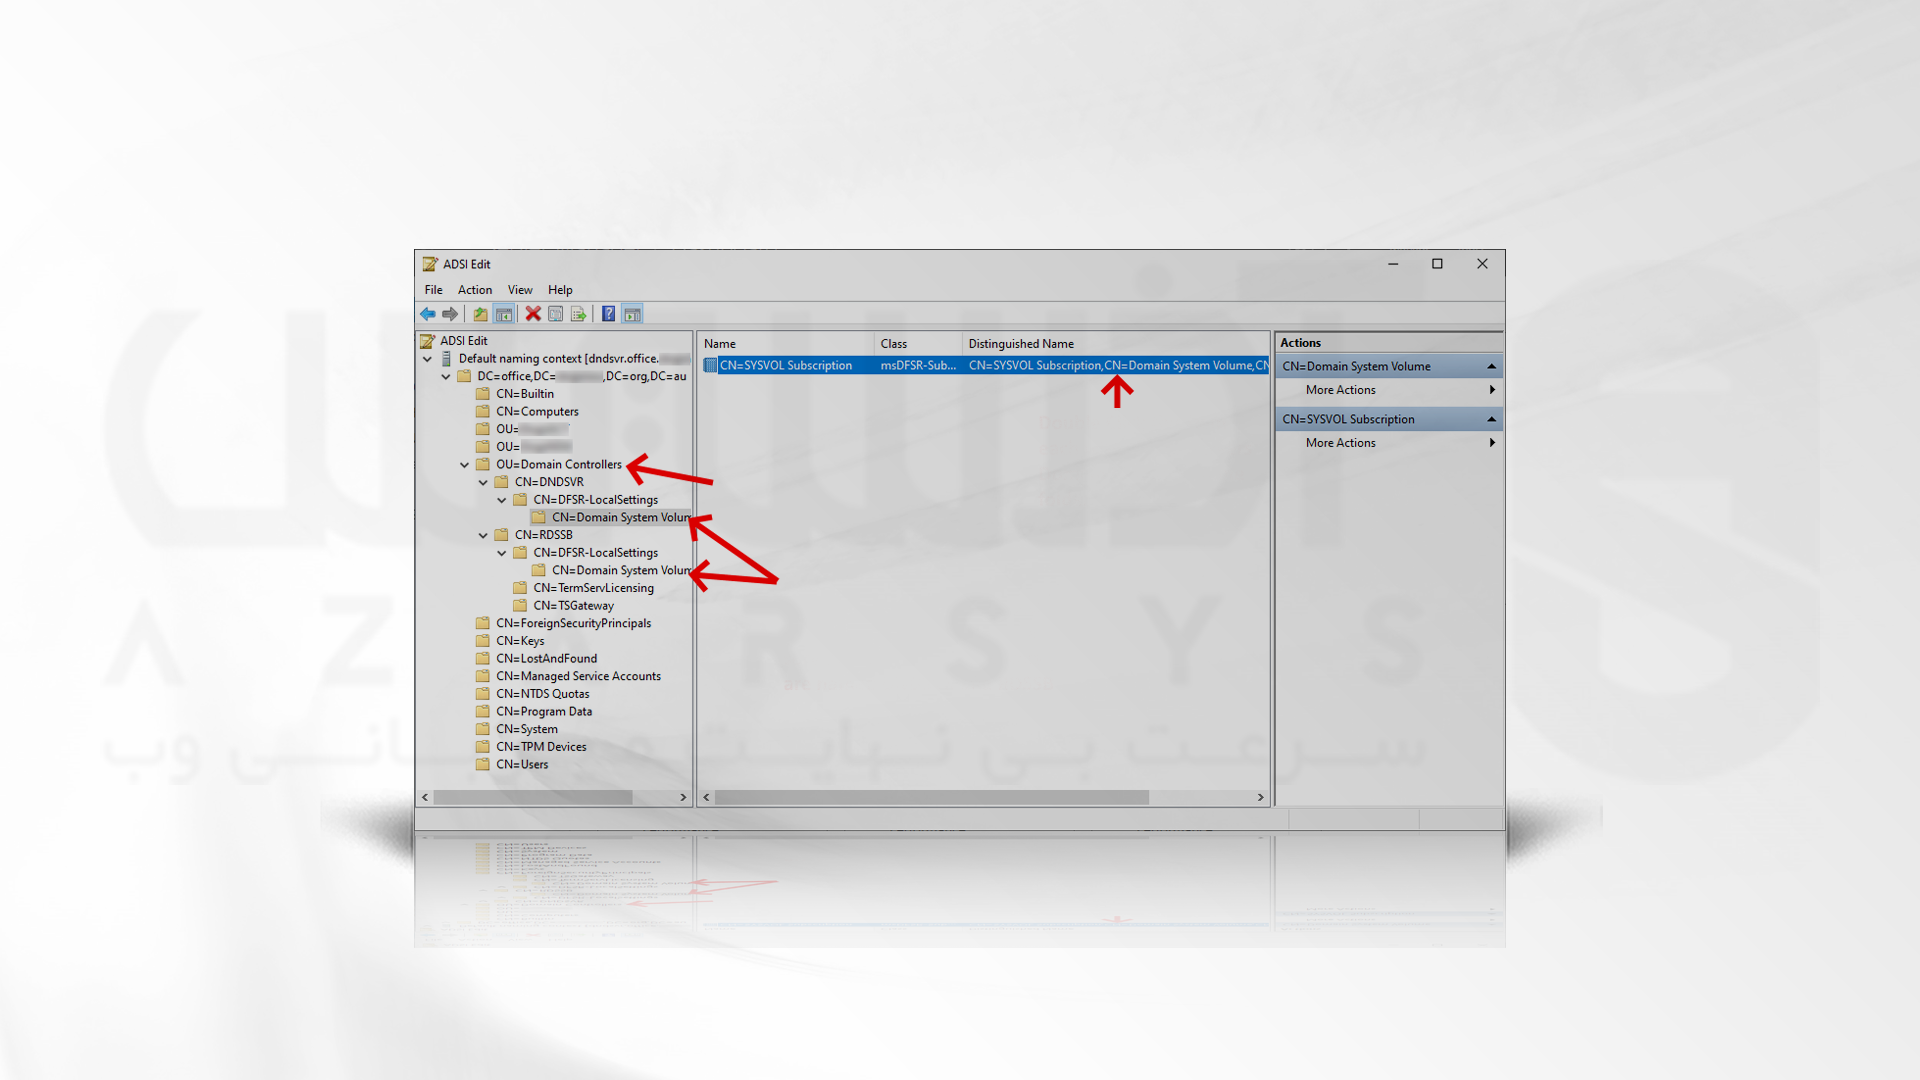Minimize the ADSI Edit window

[x=1393, y=264]
